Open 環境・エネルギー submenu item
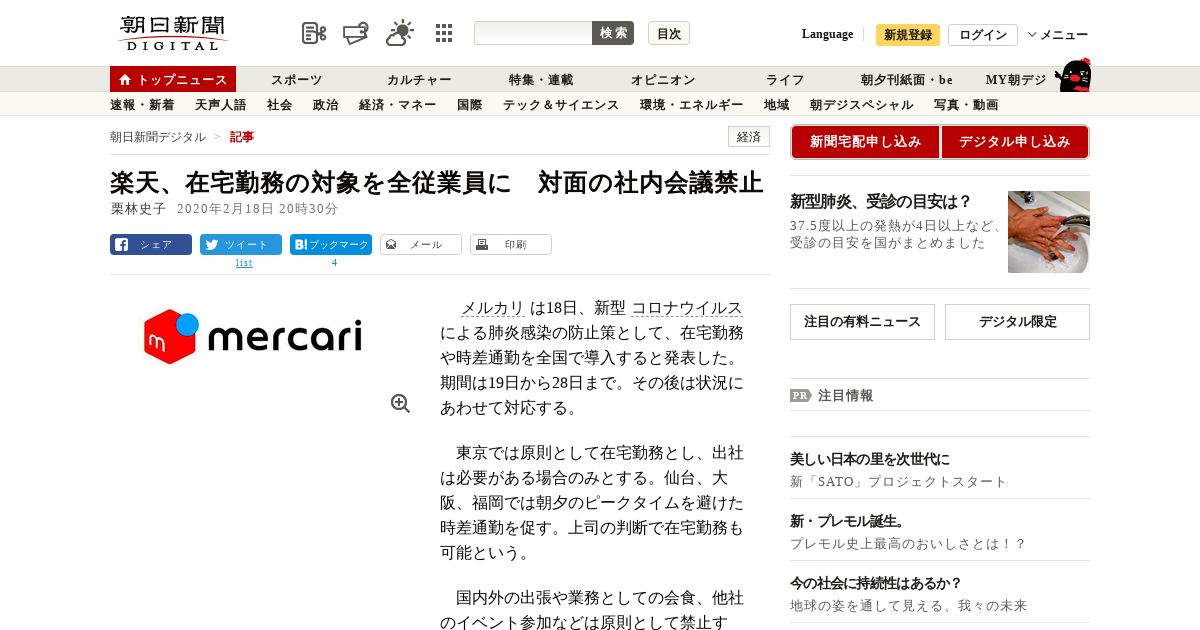 coord(691,105)
